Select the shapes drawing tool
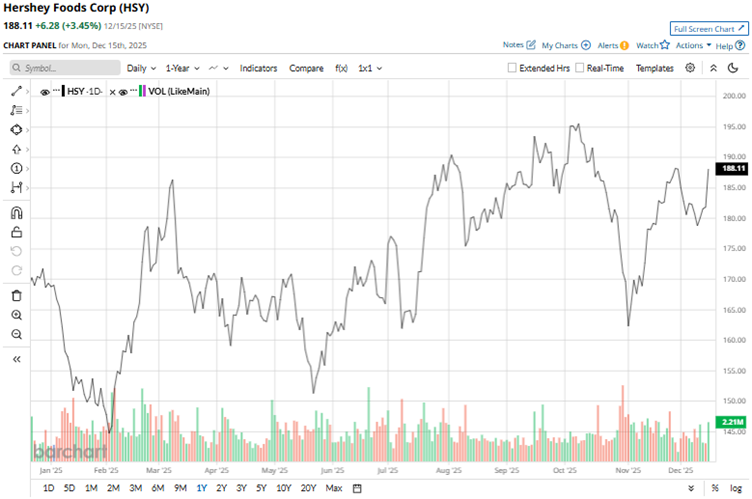Screen dimensions: 752x499 [16, 130]
